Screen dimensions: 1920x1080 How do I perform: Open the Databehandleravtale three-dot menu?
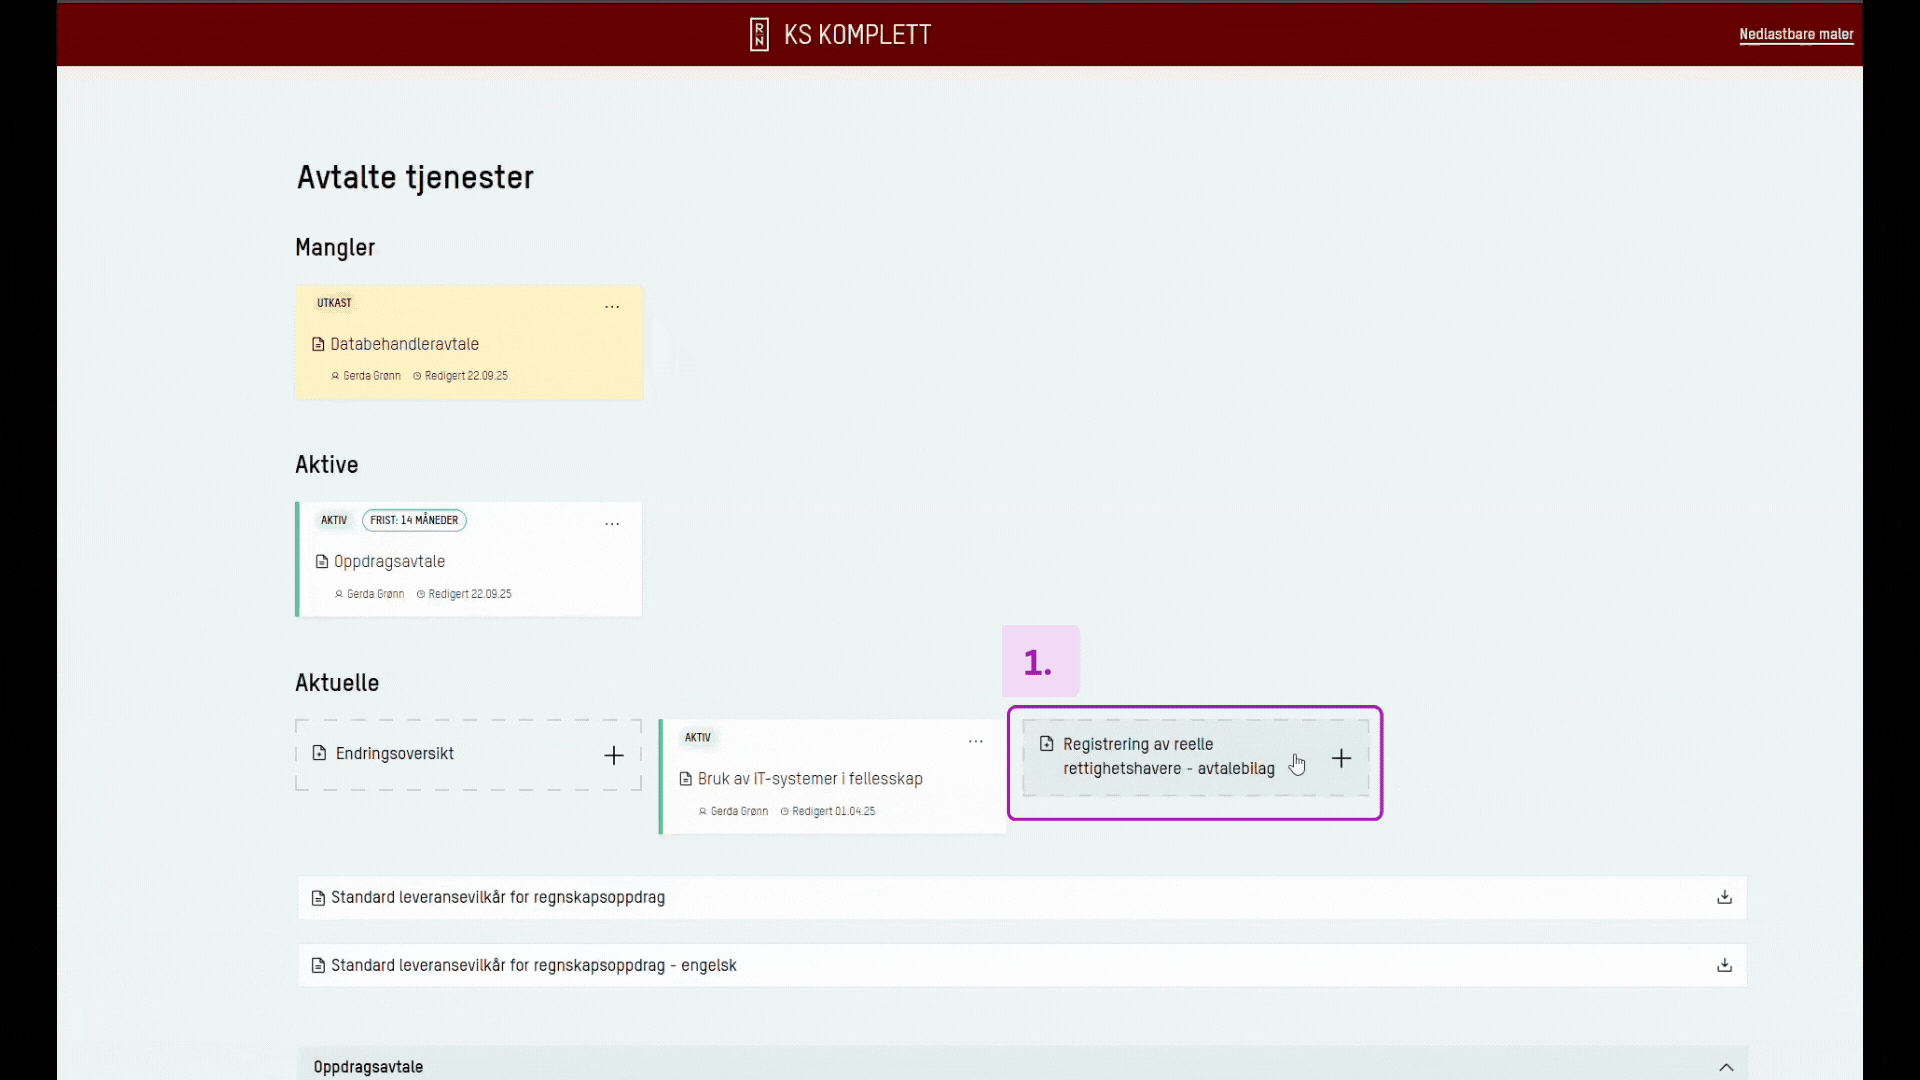[612, 307]
